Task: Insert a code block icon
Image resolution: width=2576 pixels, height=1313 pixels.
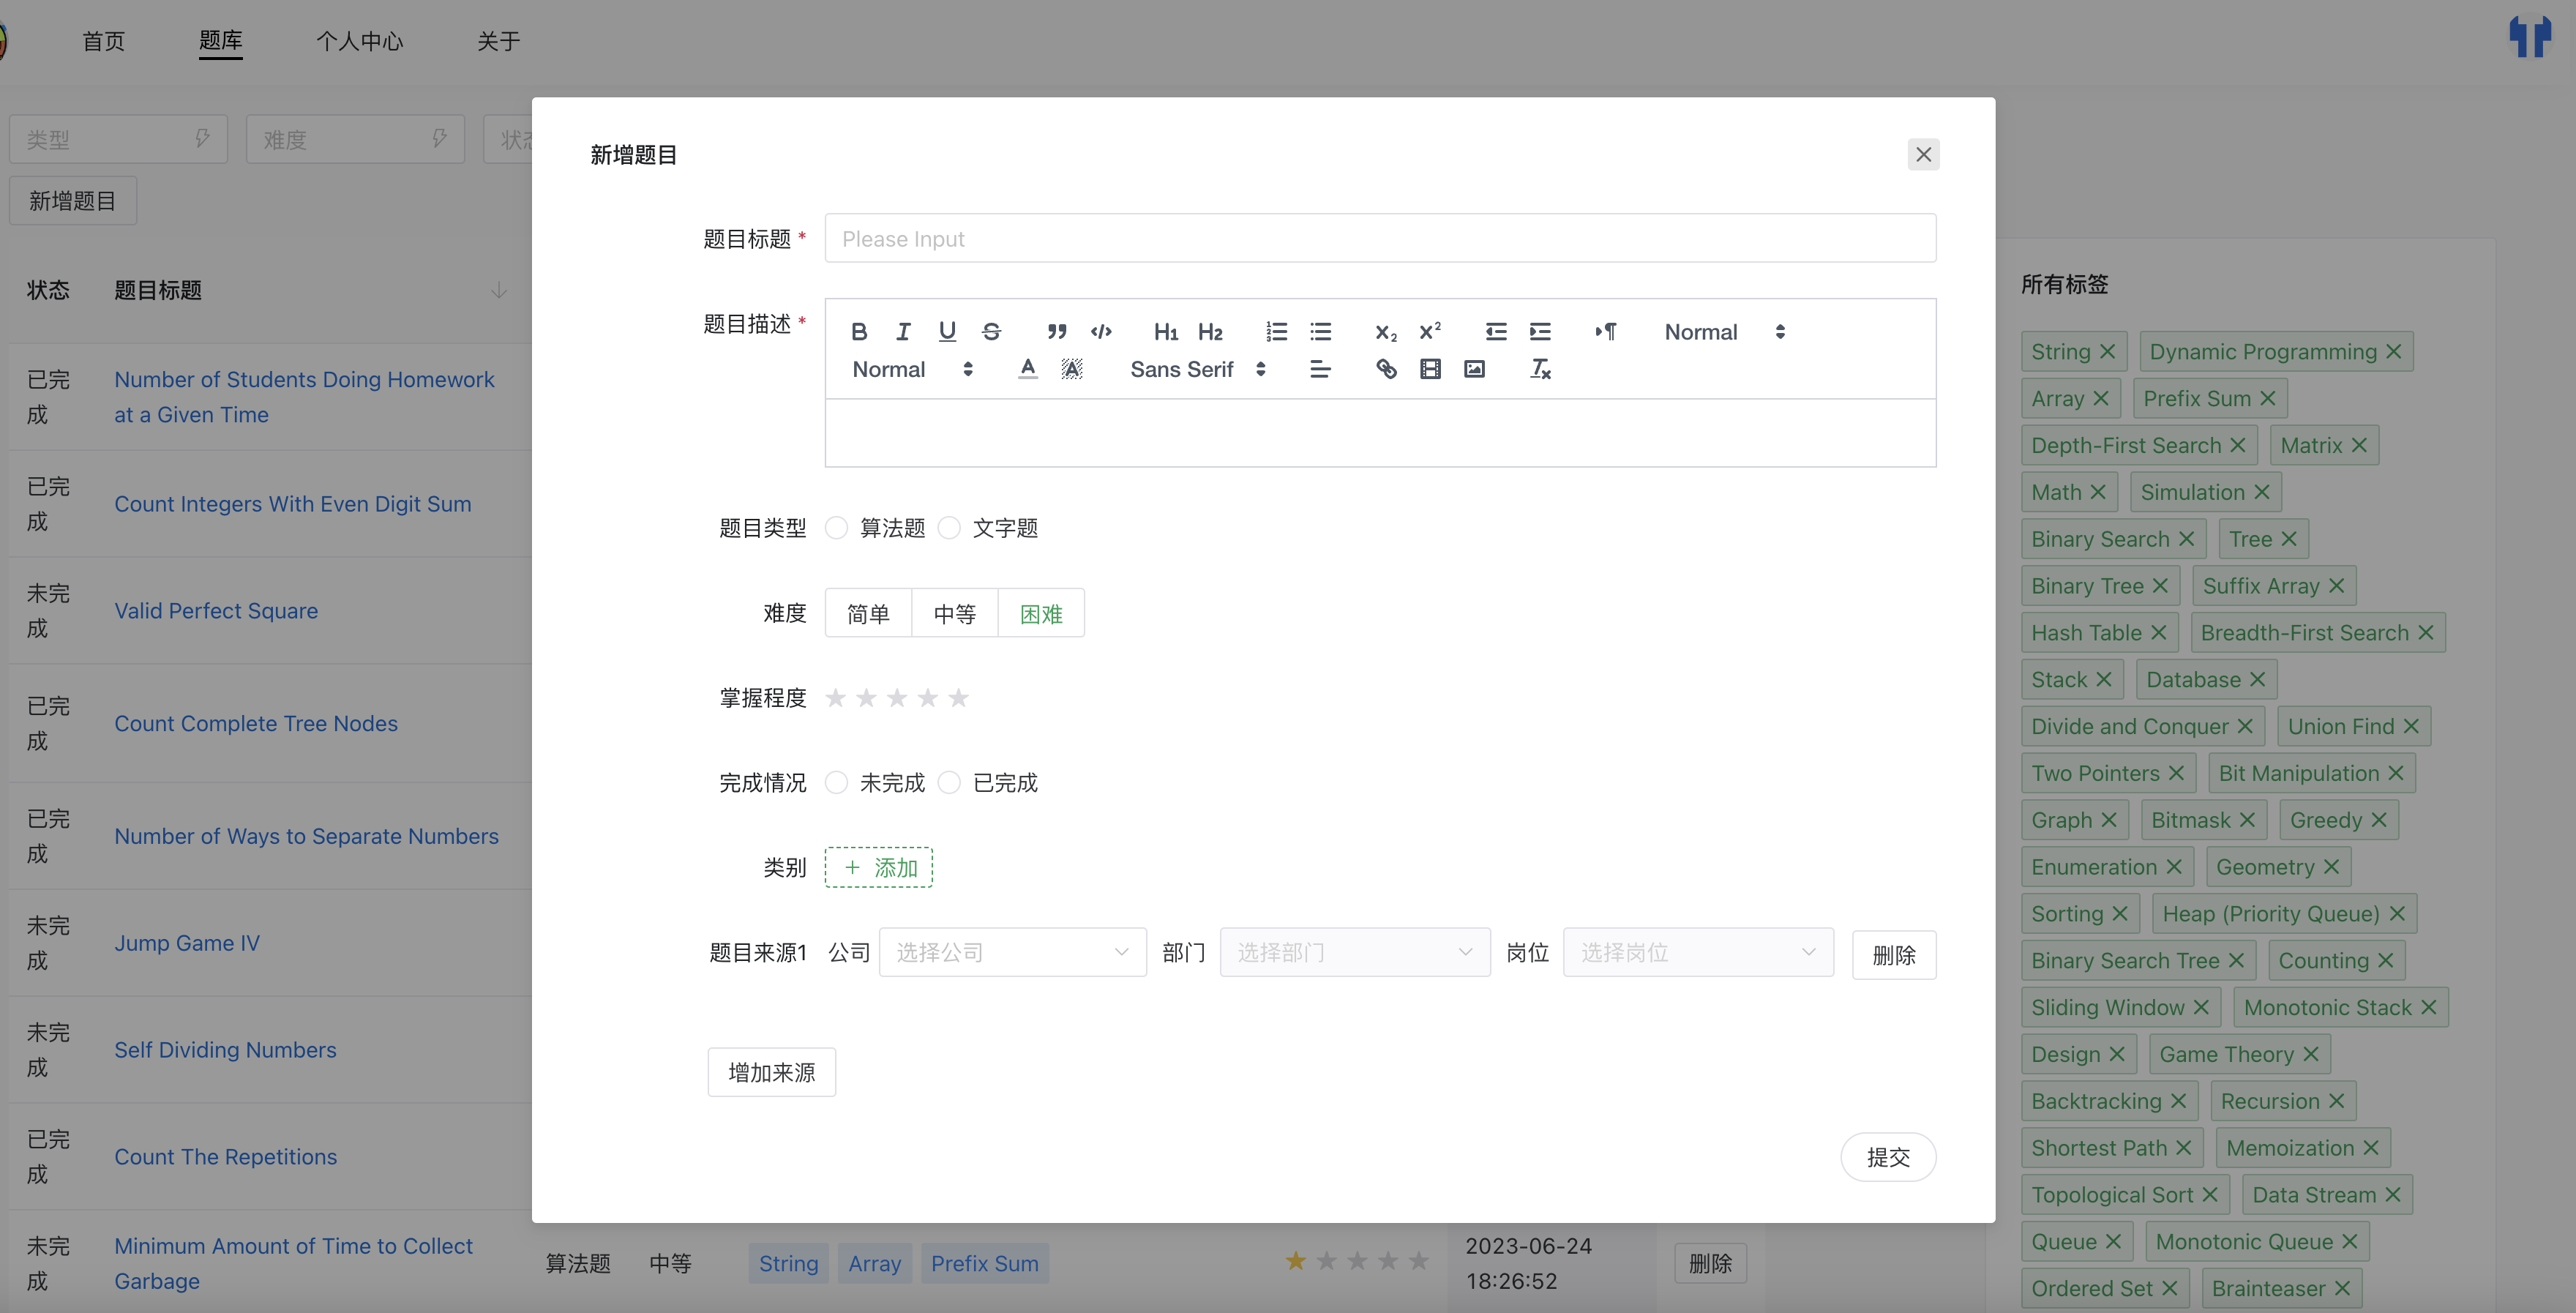Action: pos(1101,331)
